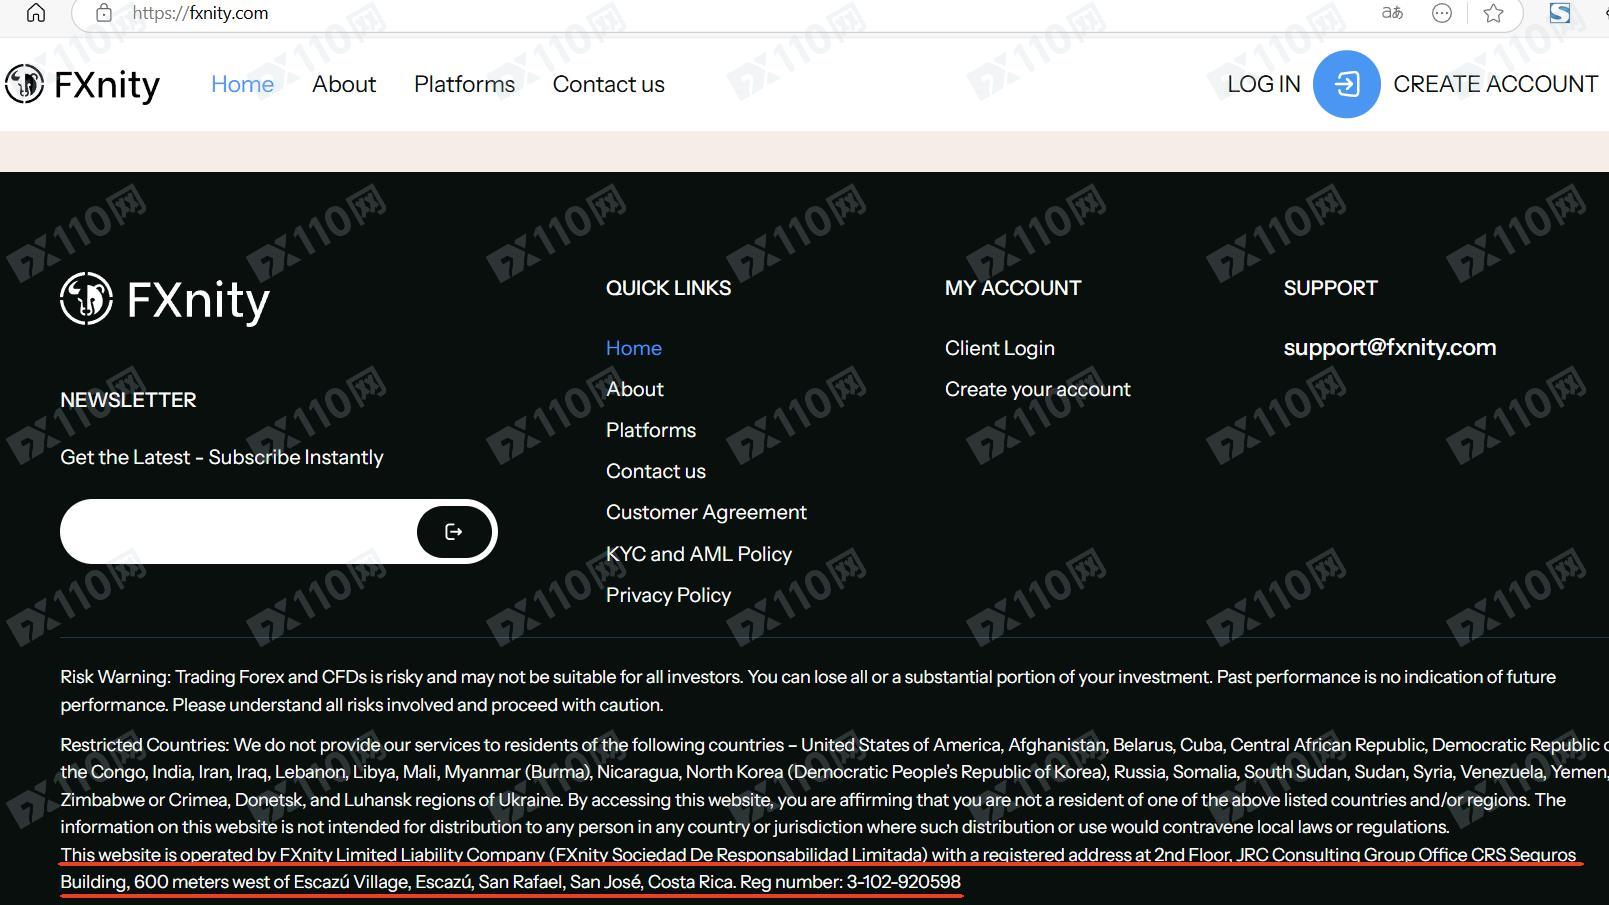Click the NEWSLETTER heading
Screen dimensions: 1609x905
(128, 400)
